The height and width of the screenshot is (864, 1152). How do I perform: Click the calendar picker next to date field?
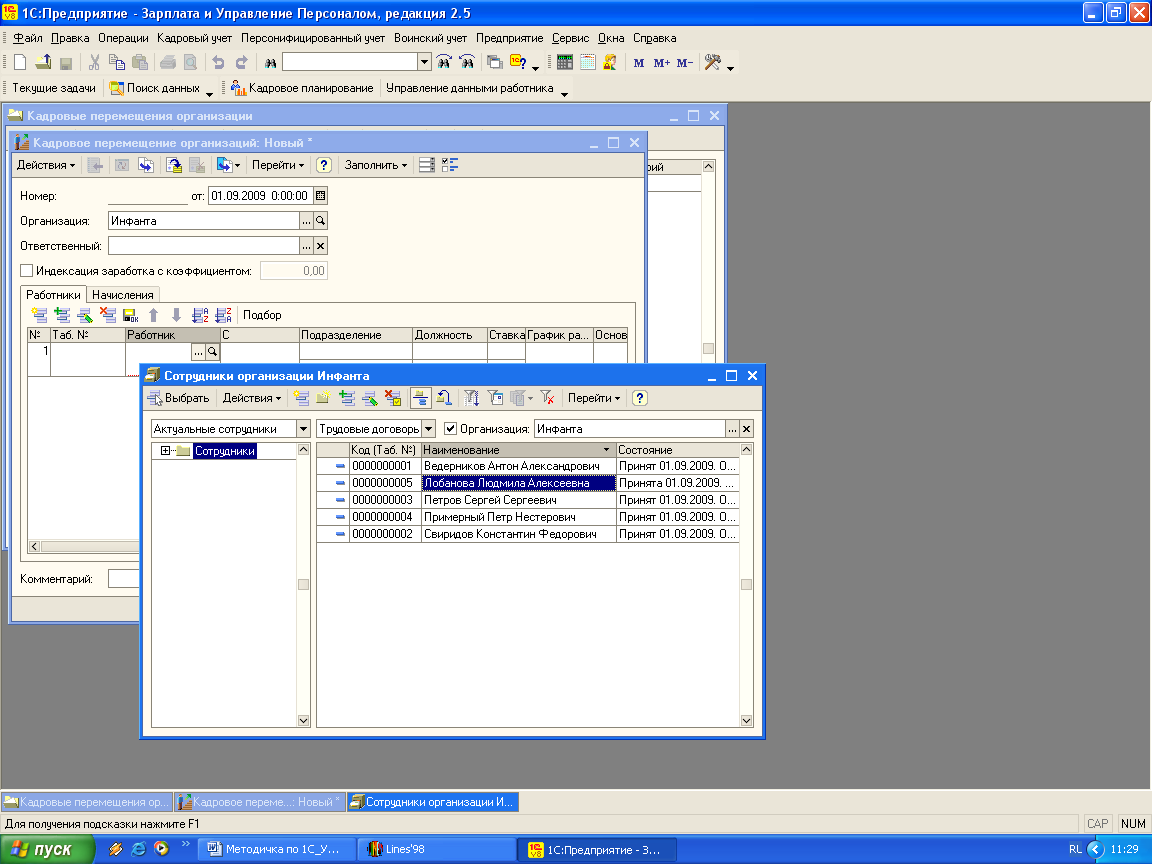click(320, 195)
